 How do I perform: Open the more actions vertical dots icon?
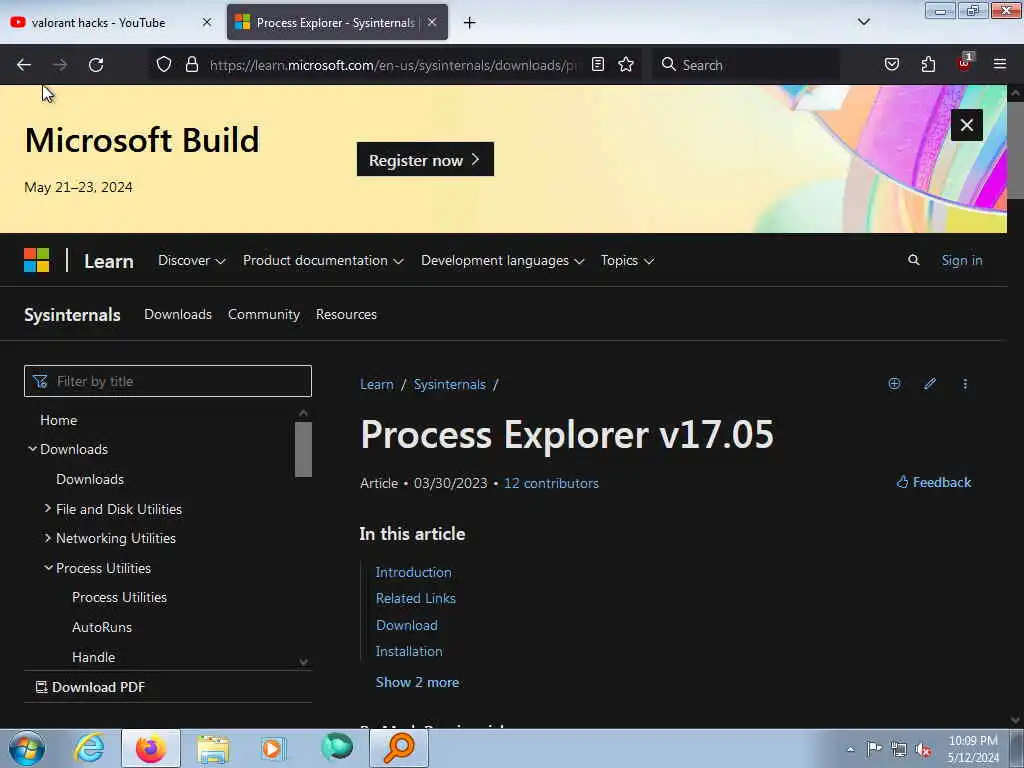point(965,383)
